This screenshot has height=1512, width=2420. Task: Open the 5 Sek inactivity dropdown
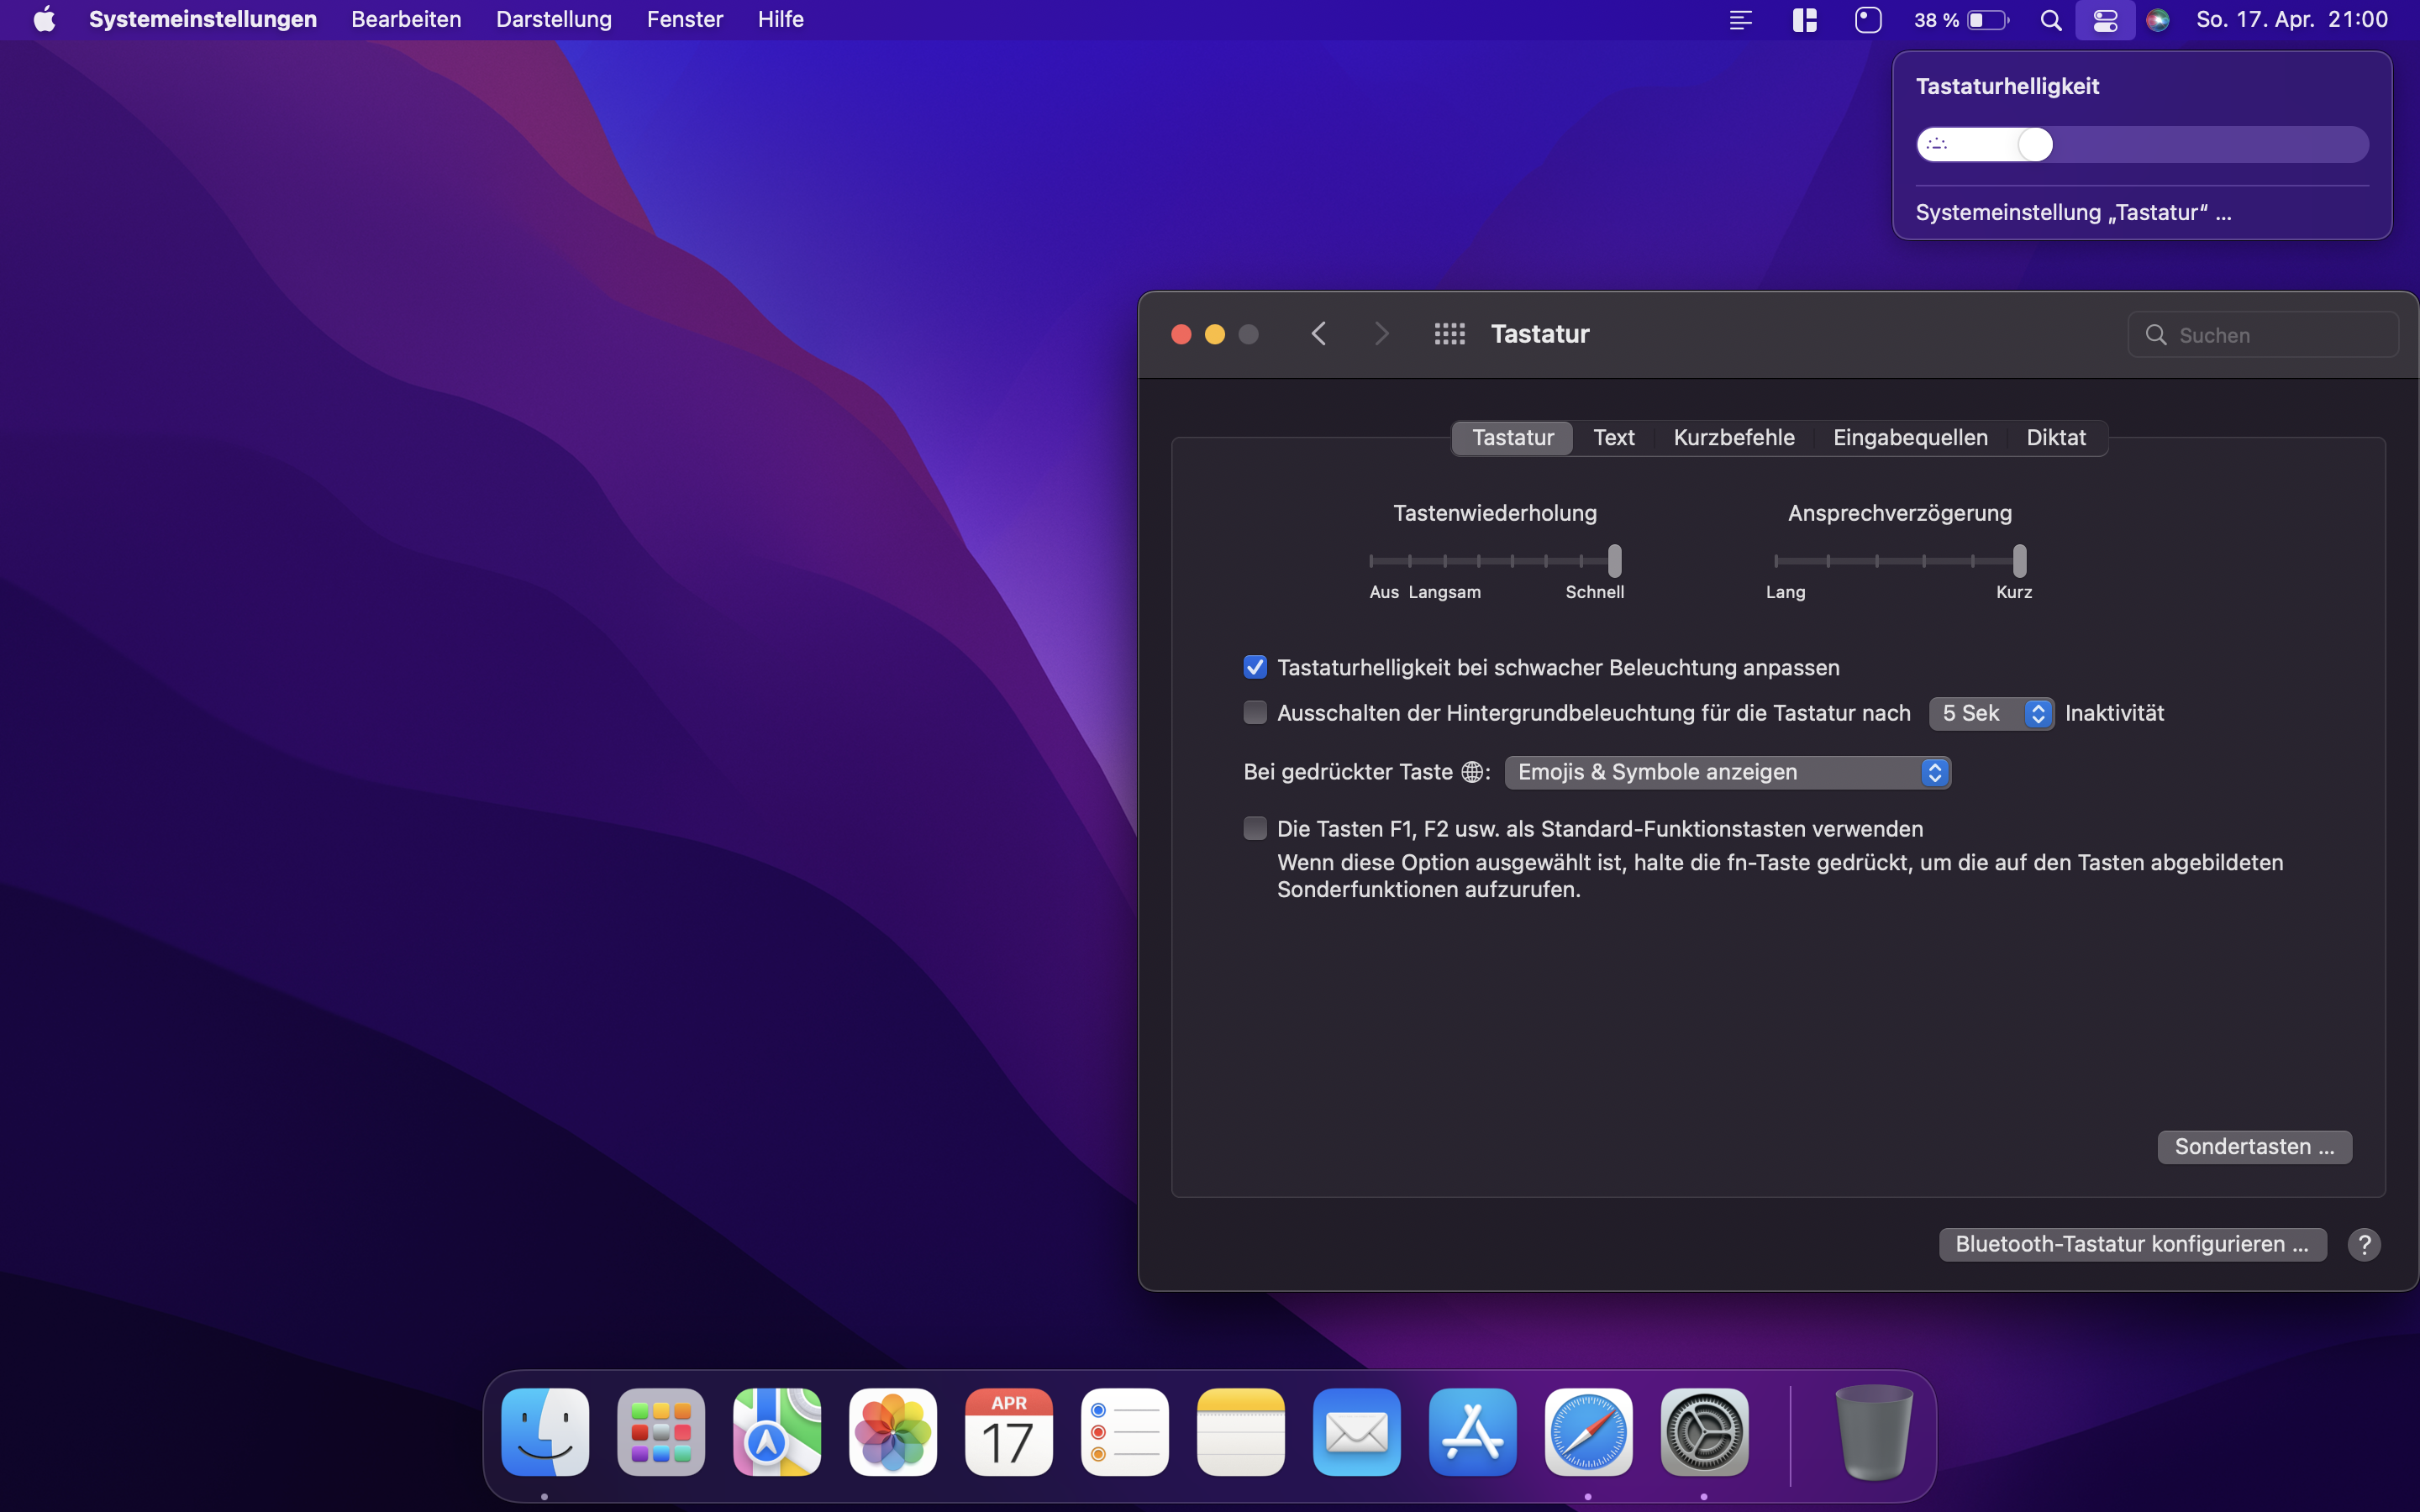coord(1990,713)
